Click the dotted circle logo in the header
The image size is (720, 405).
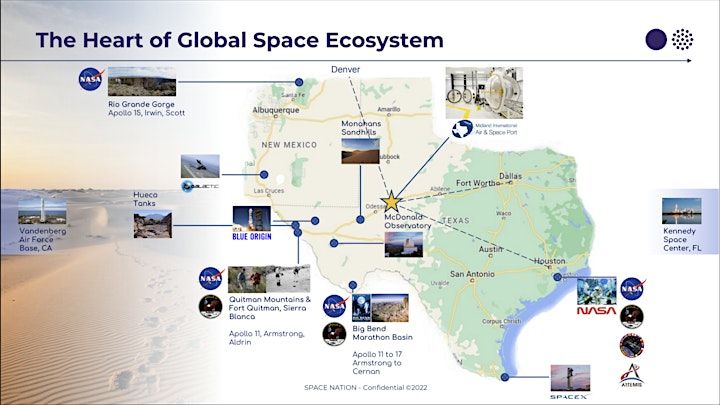tap(684, 40)
